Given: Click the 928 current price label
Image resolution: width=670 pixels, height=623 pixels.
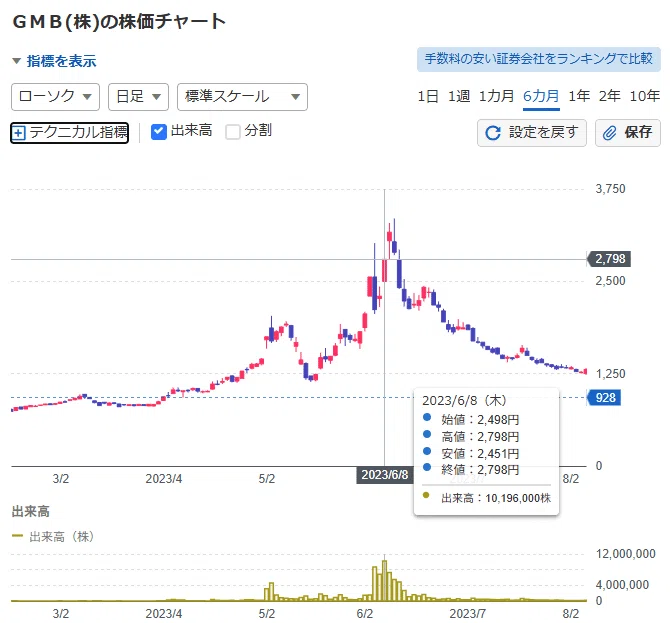Looking at the screenshot, I should coord(605,398).
